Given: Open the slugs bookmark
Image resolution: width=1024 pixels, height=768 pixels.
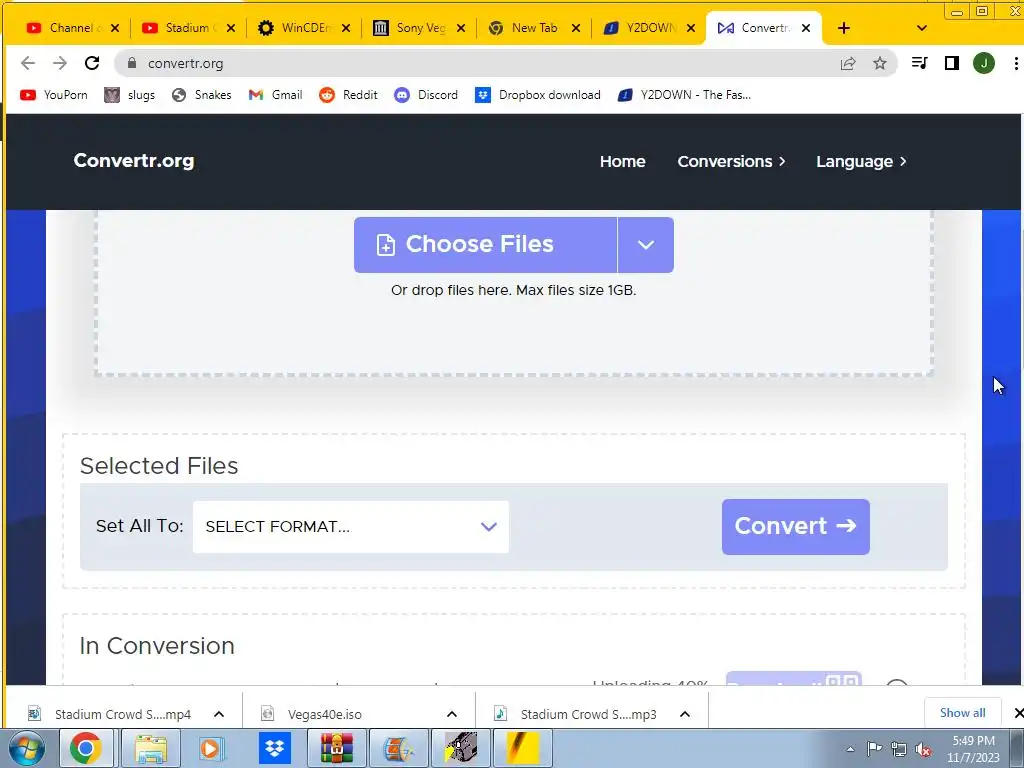Looking at the screenshot, I should point(130,95).
